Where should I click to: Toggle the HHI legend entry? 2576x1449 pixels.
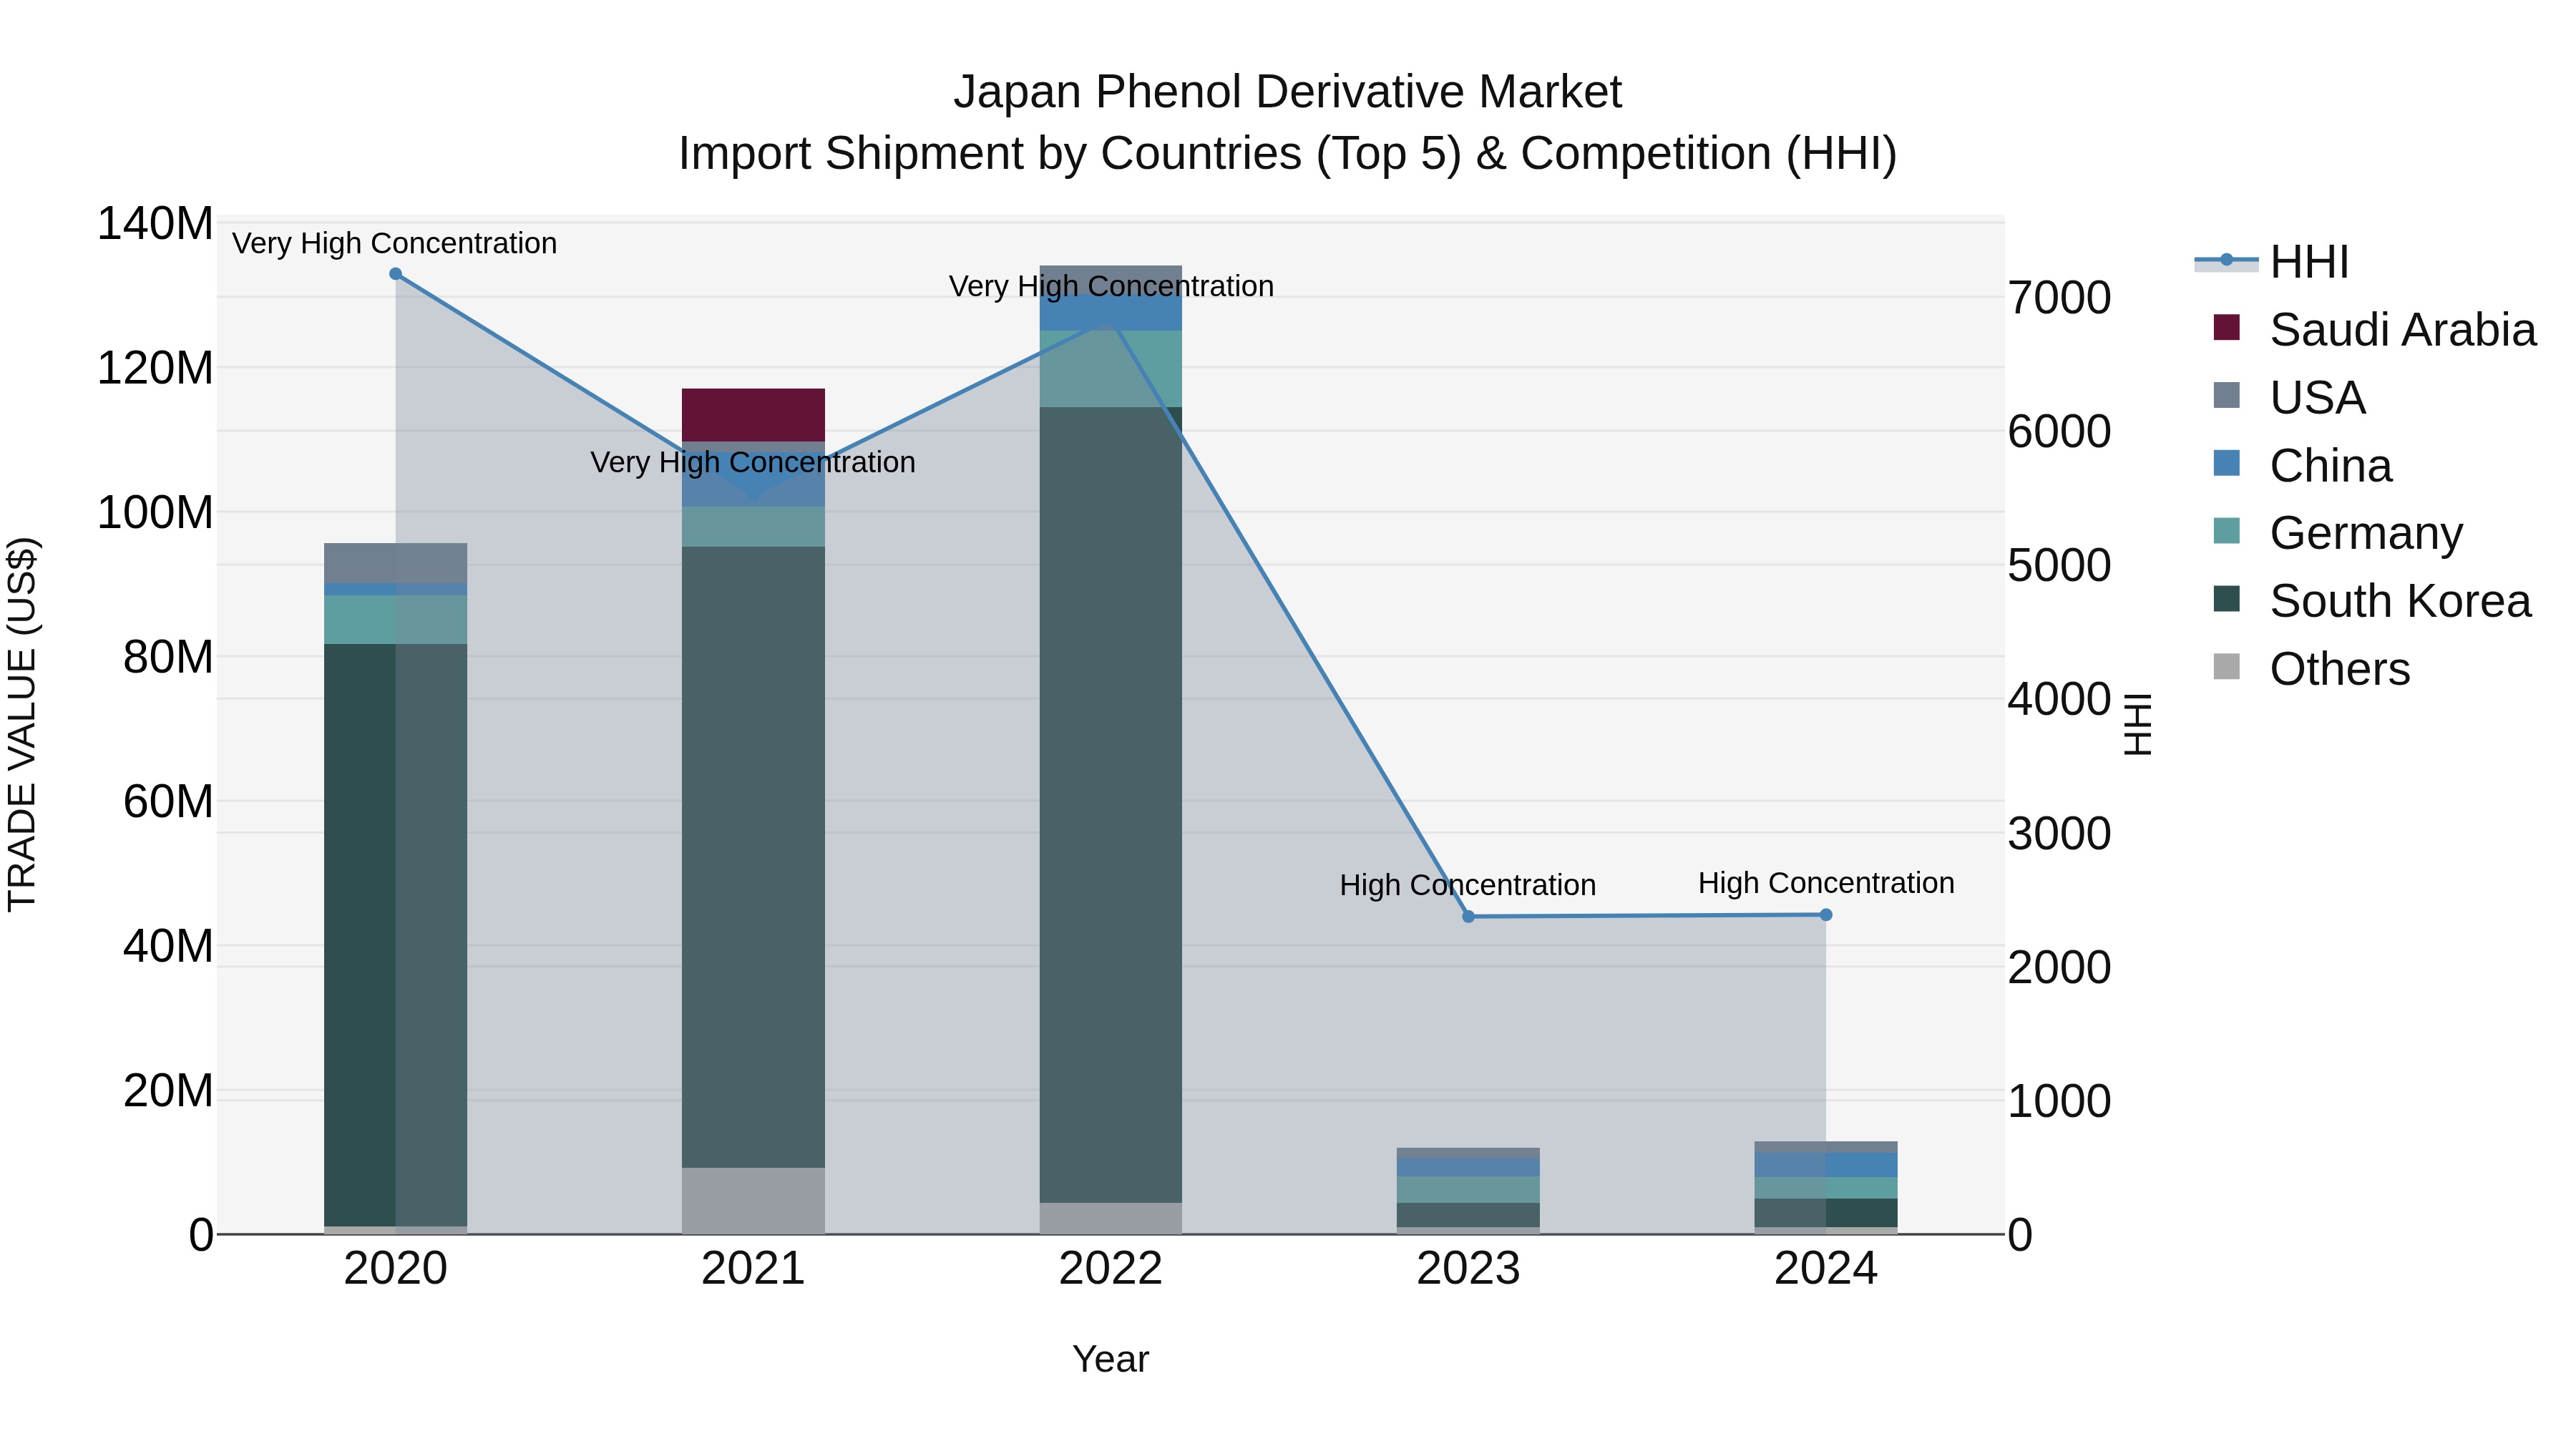2273,262
